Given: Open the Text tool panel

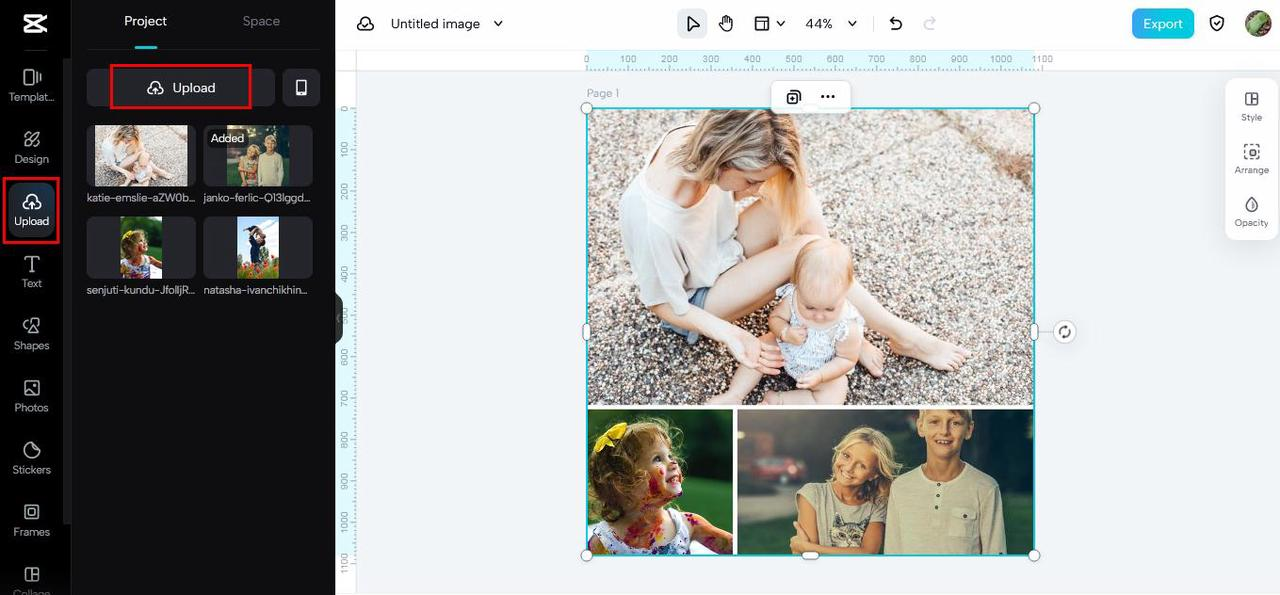Looking at the screenshot, I should pos(31,272).
